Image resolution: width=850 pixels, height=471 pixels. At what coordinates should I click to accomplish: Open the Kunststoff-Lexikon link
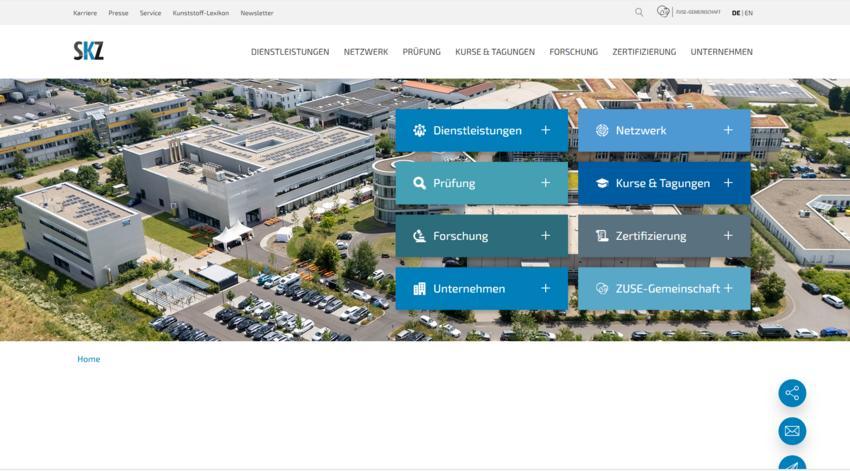tap(201, 13)
